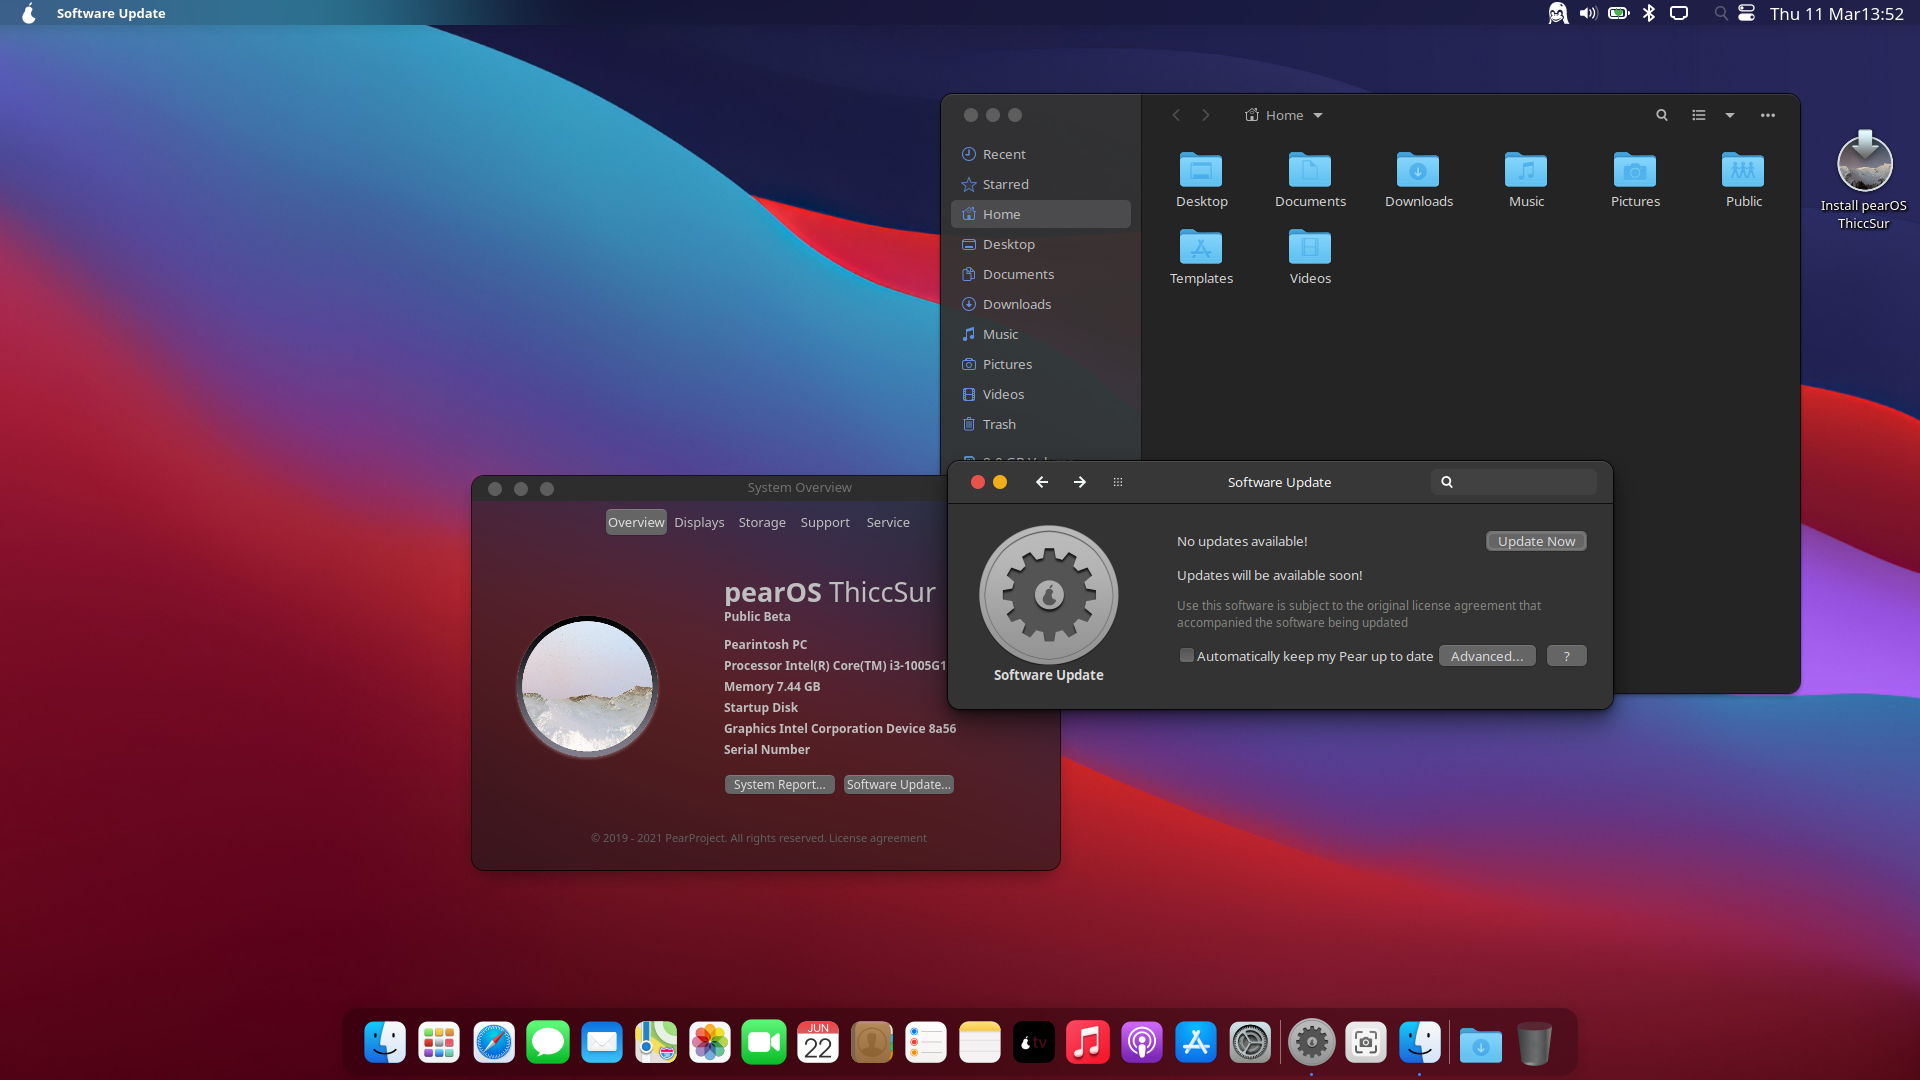Switch to Support tab in System Overview
The height and width of the screenshot is (1080, 1920).
point(825,522)
